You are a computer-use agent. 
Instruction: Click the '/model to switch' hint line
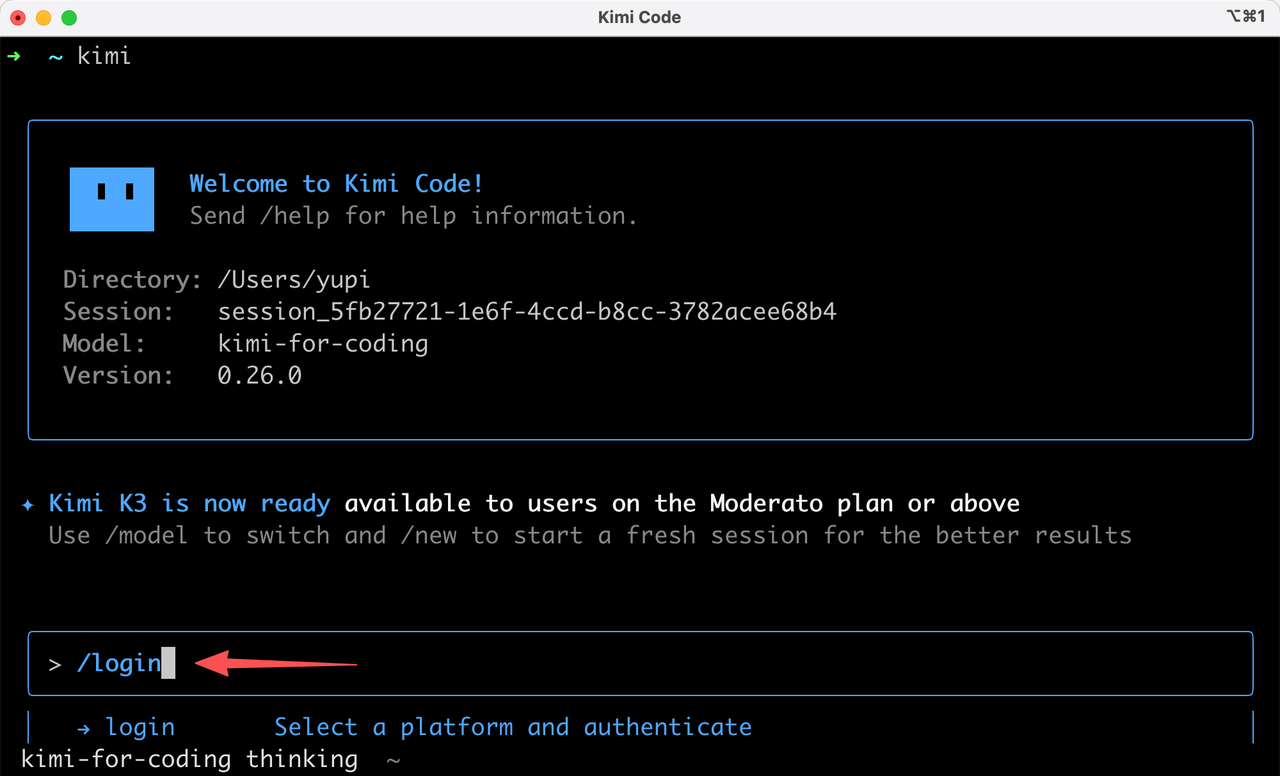coord(590,535)
